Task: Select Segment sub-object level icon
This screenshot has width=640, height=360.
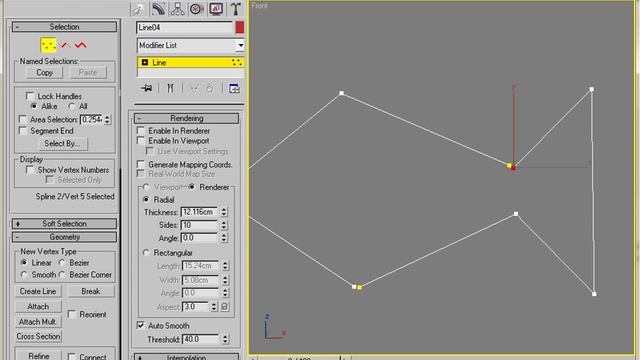Action: pos(64,45)
